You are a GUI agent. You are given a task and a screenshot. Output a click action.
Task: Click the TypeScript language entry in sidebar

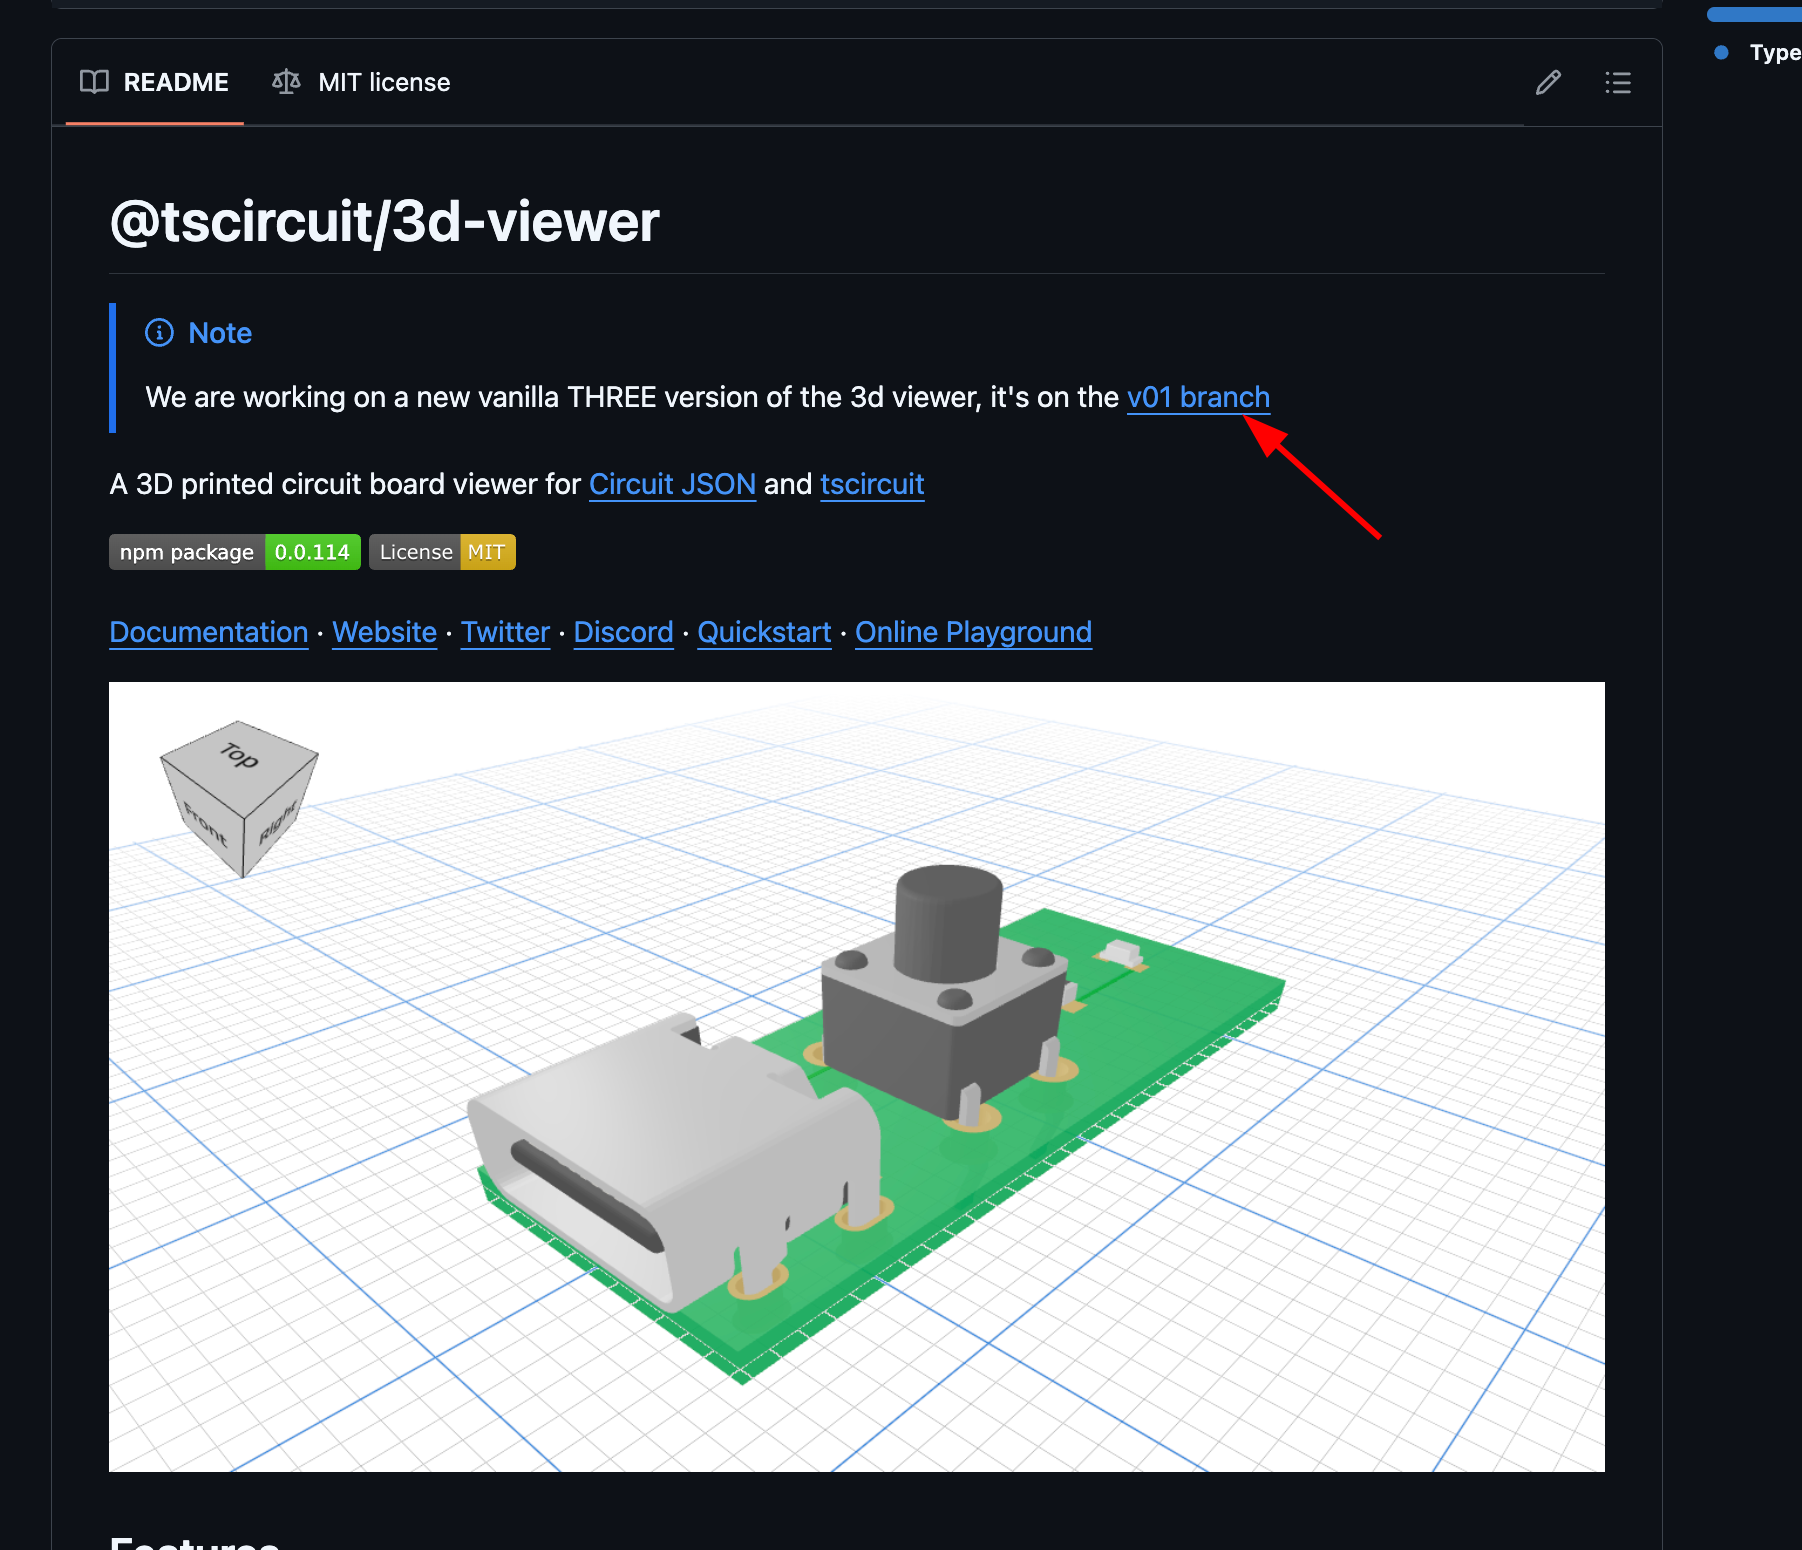click(1758, 52)
